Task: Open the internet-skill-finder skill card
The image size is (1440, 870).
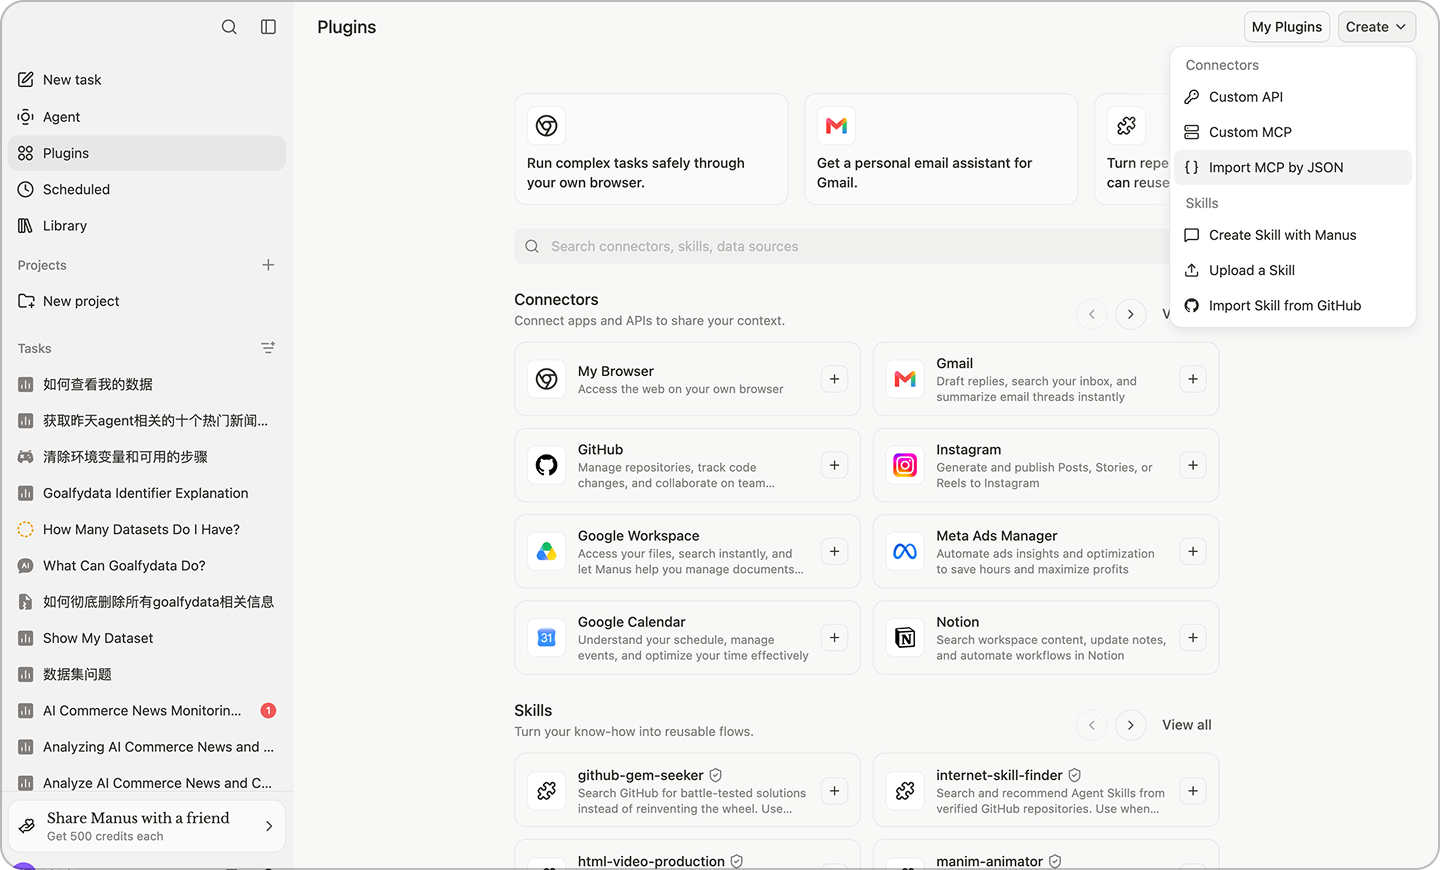Action: pyautogui.click(x=1046, y=790)
